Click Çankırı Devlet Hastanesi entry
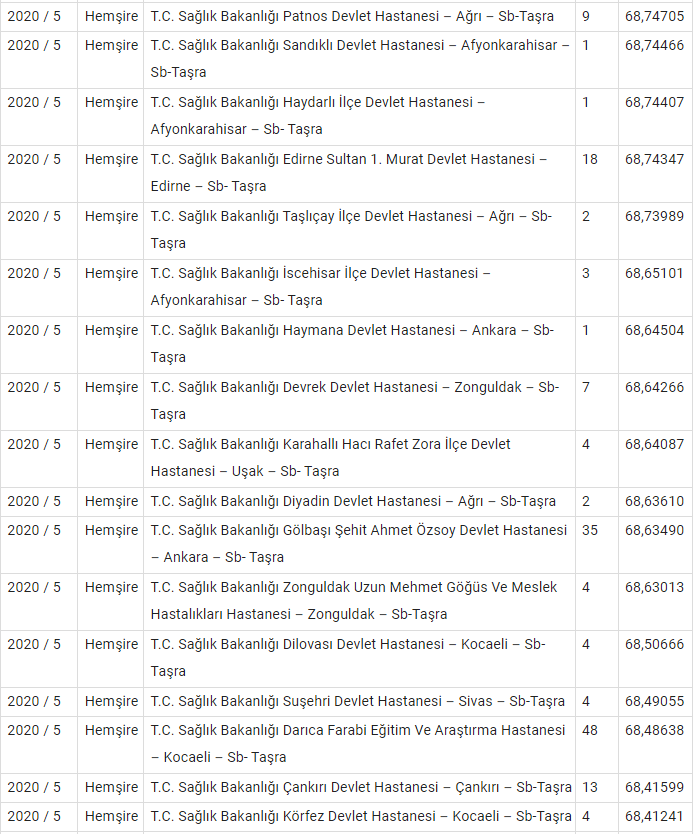Image resolution: width=693 pixels, height=834 pixels. [361, 787]
